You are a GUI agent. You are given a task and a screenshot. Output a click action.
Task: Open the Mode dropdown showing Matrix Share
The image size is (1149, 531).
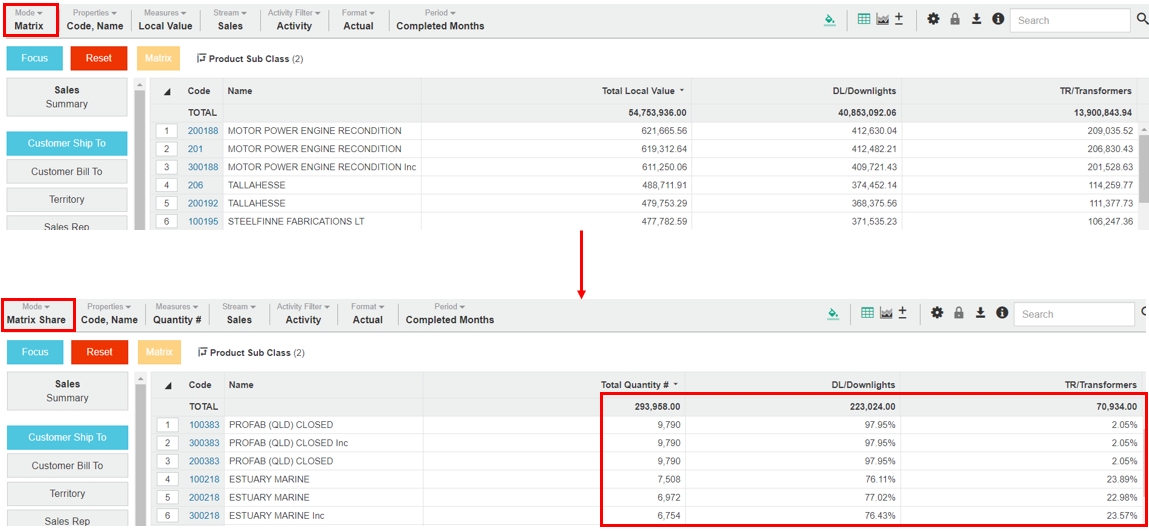click(37, 314)
